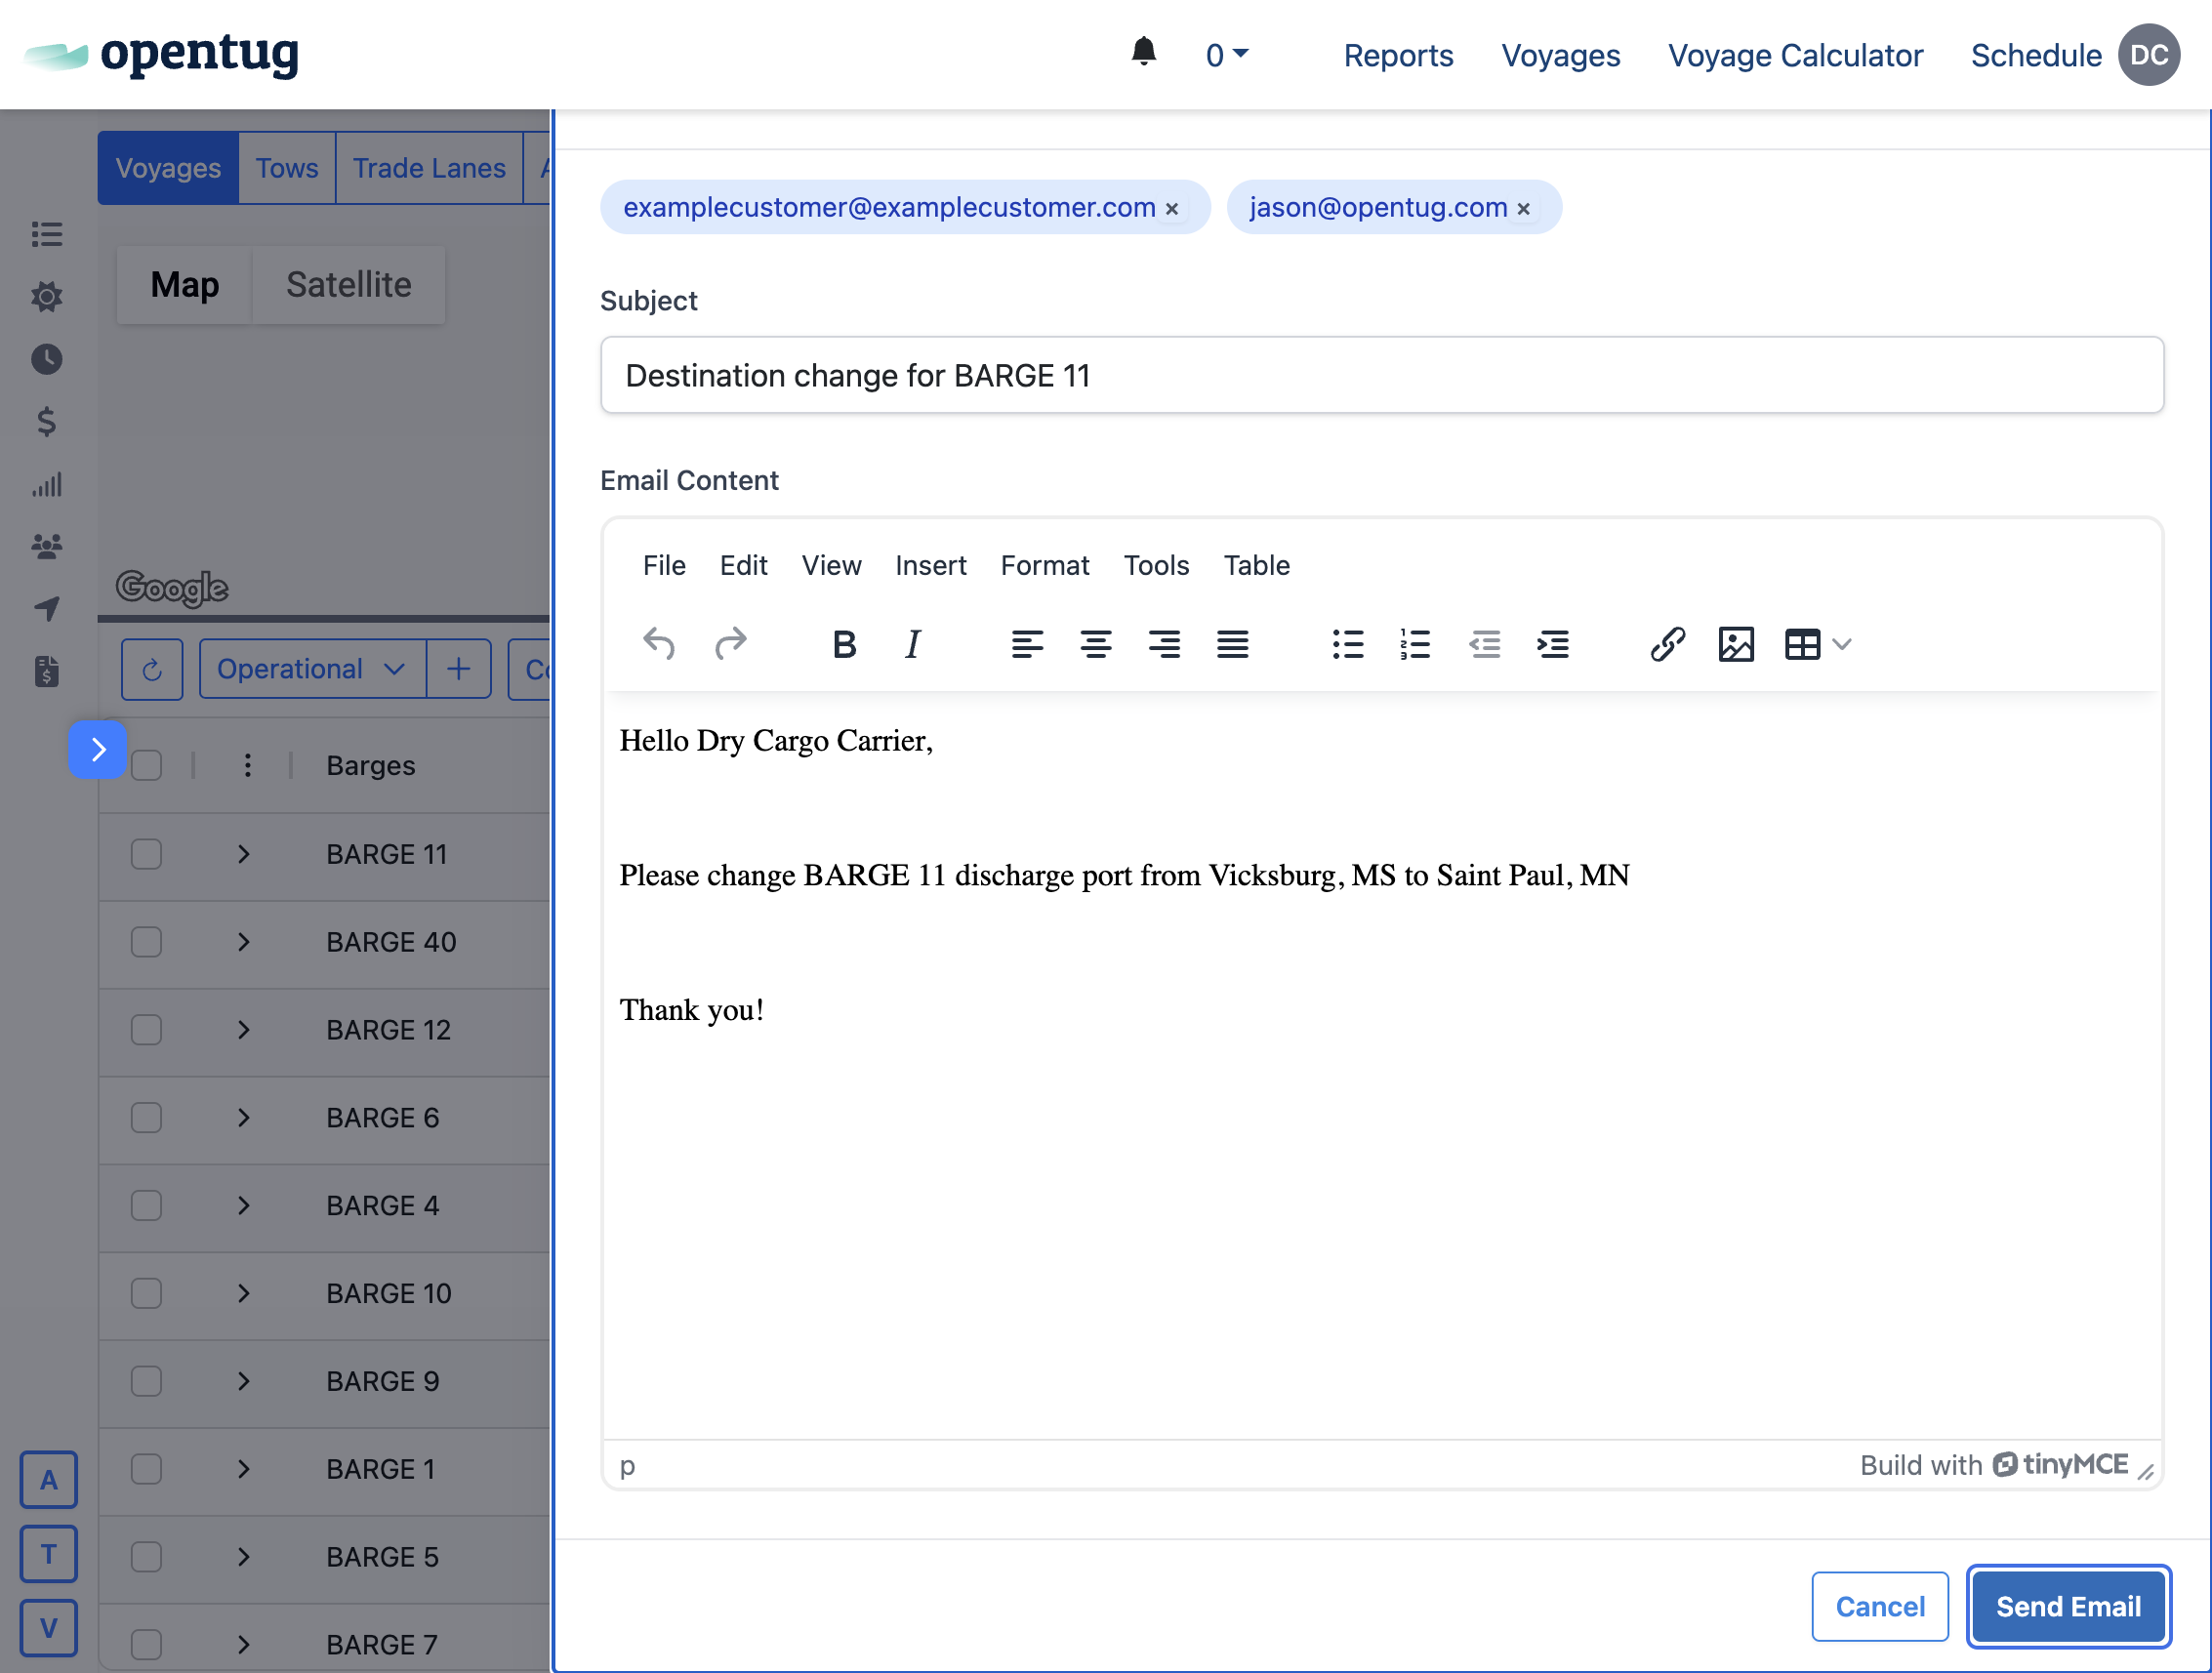The height and width of the screenshot is (1673, 2212).
Task: Toggle the select-all Barges header checkbox
Action: click(146, 765)
